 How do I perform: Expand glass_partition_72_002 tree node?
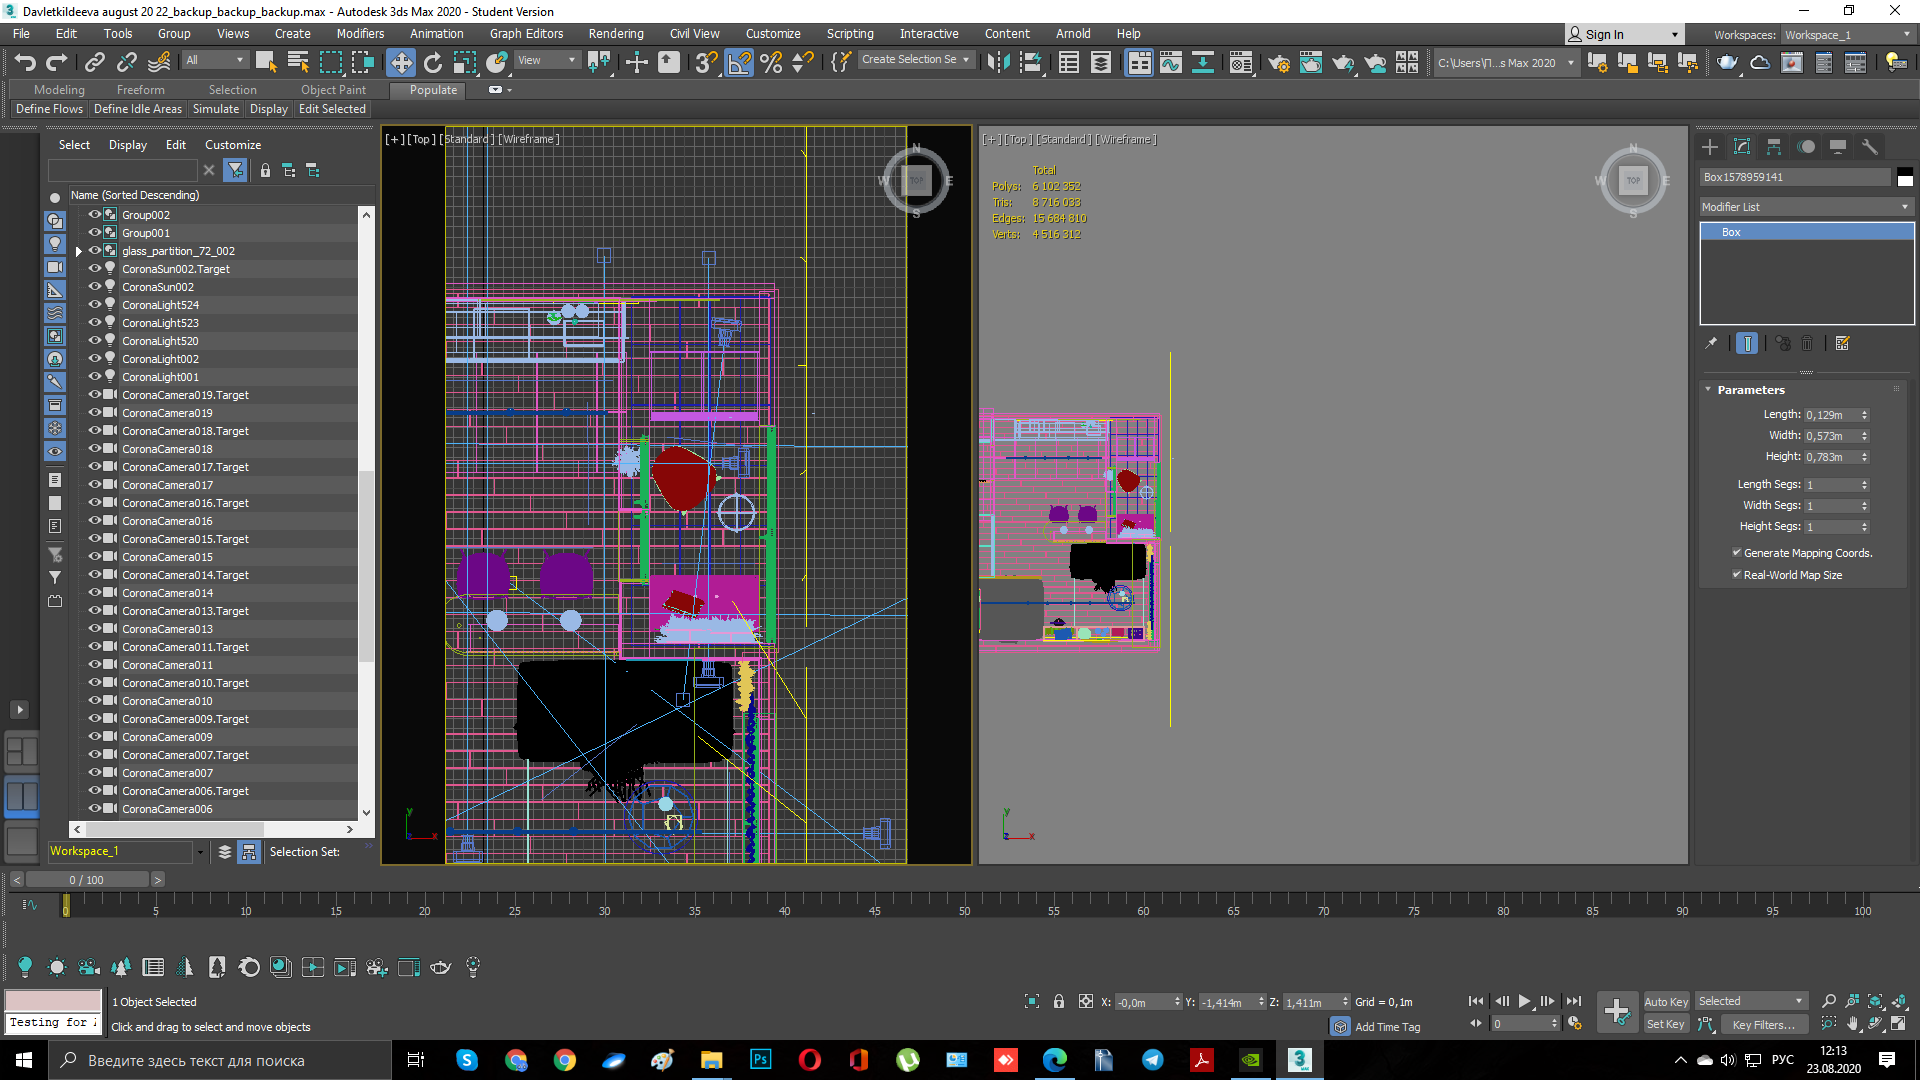click(x=79, y=252)
